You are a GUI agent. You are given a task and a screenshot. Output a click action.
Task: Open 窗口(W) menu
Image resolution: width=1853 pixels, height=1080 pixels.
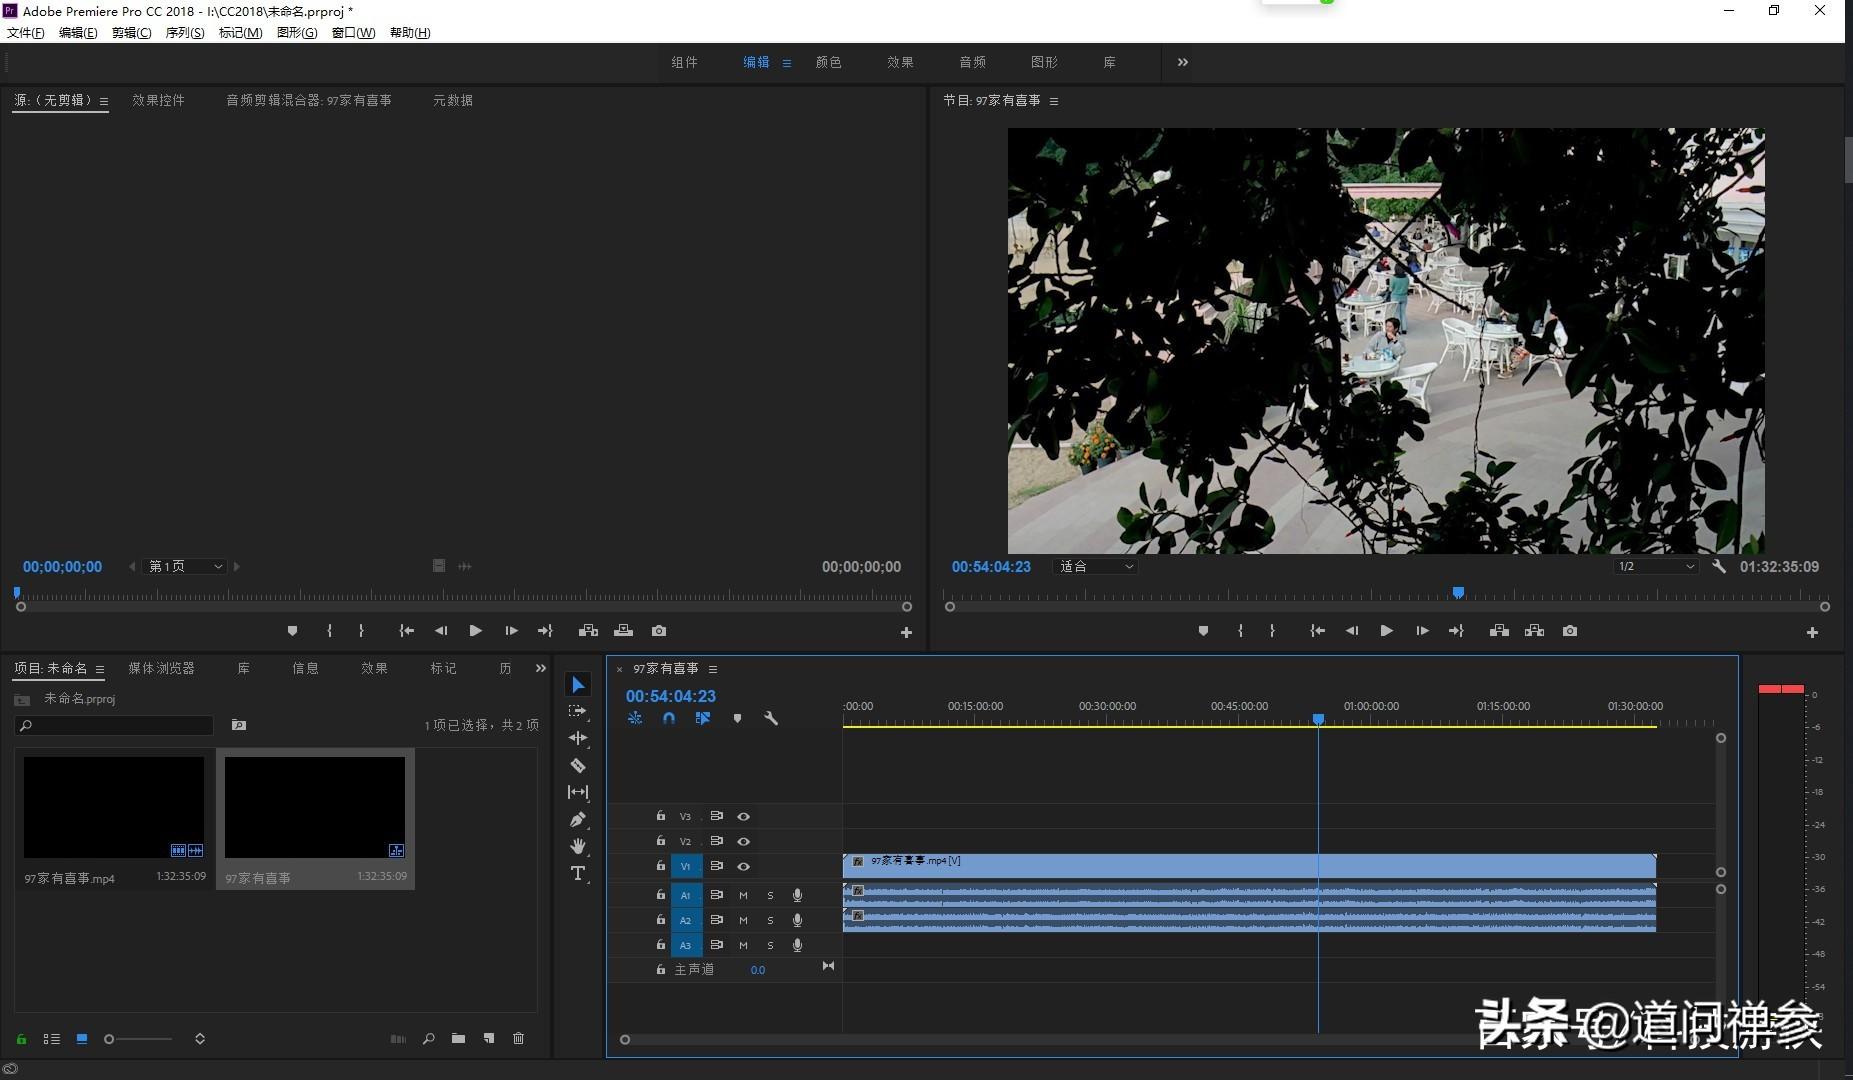[x=353, y=33]
